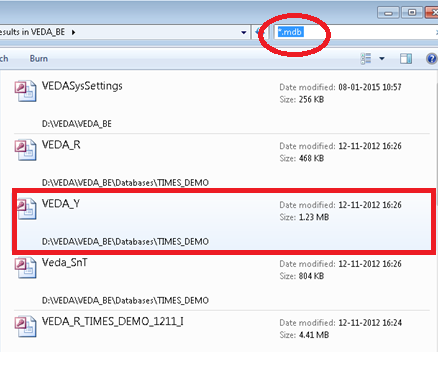Click the folder path under VEDA_R
Viewport: 438px width, 381px height.
click(125, 183)
